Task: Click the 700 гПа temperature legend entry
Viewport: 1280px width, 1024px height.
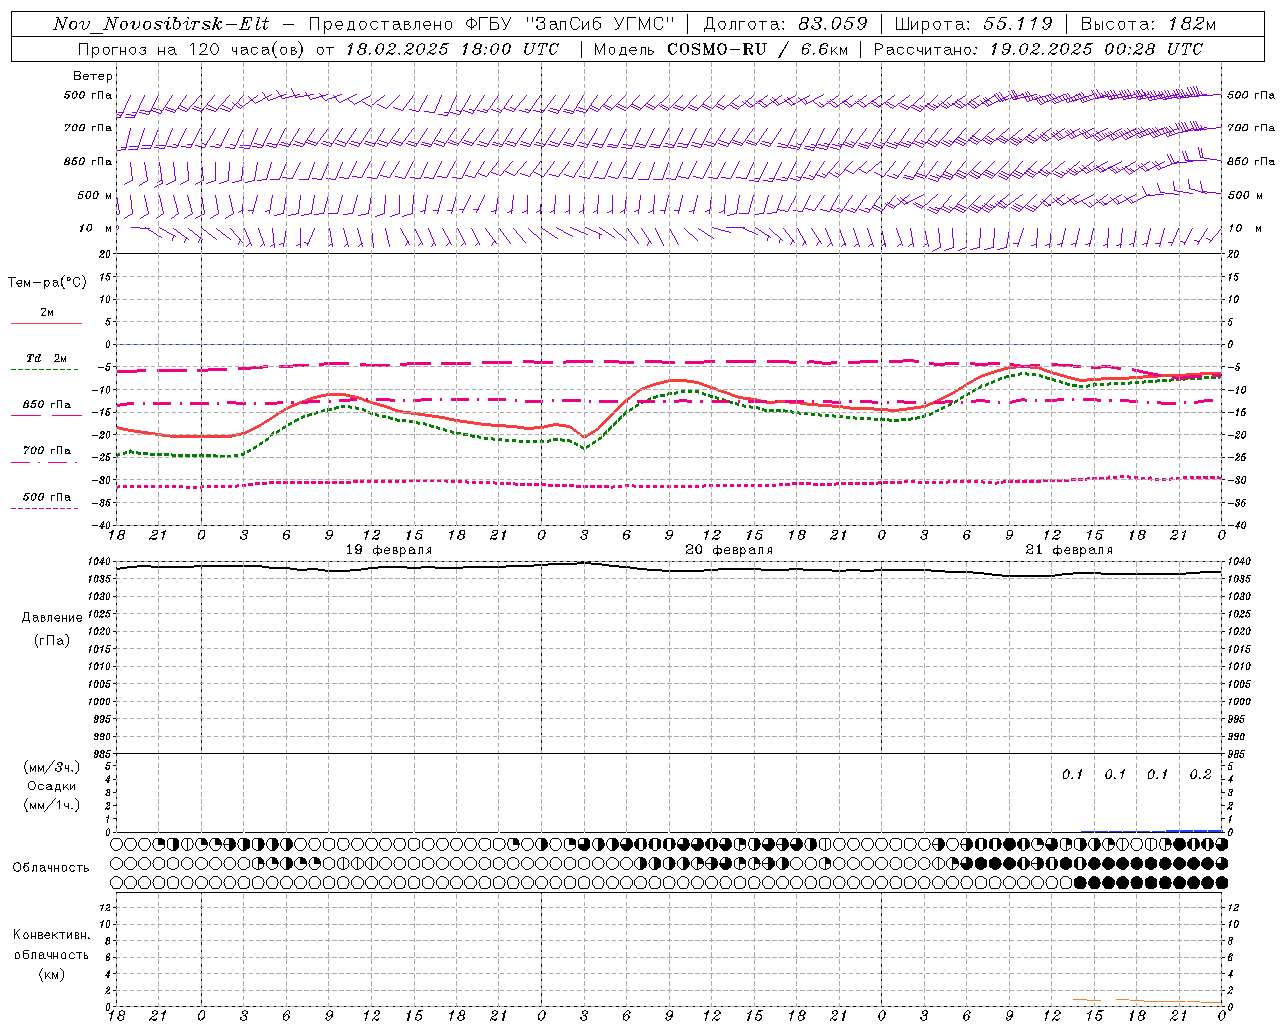Action: click(x=47, y=451)
